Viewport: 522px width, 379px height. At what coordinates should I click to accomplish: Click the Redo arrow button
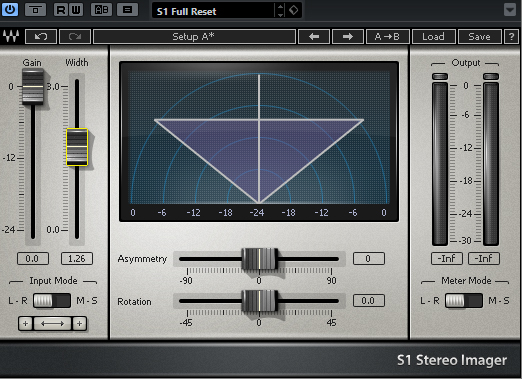pyautogui.click(x=75, y=37)
